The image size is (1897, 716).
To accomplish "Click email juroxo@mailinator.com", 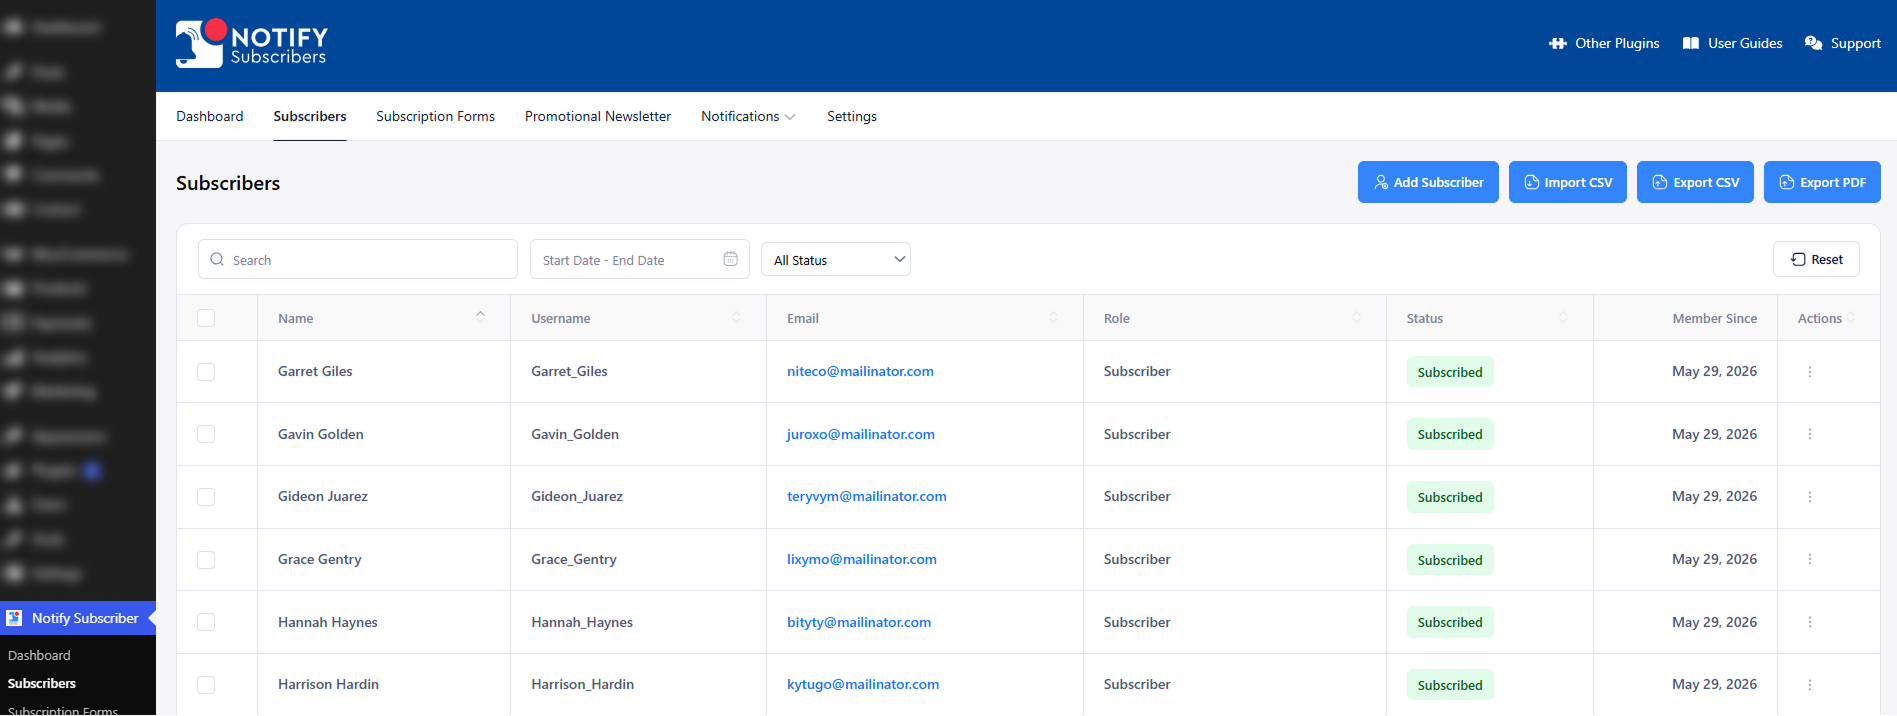I will [861, 434].
